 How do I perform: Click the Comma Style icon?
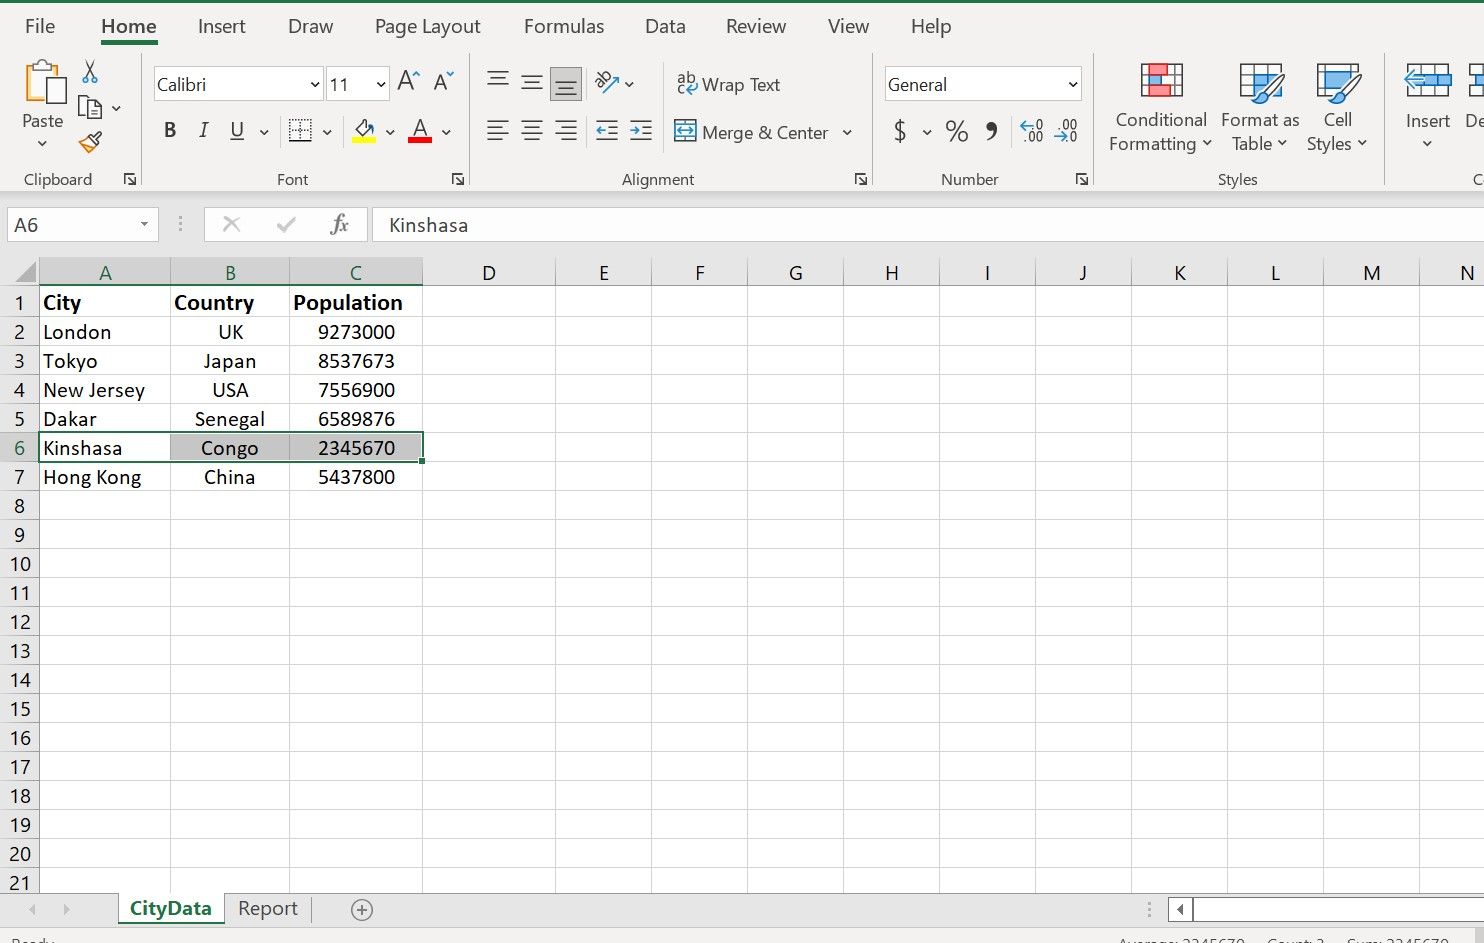coord(991,131)
